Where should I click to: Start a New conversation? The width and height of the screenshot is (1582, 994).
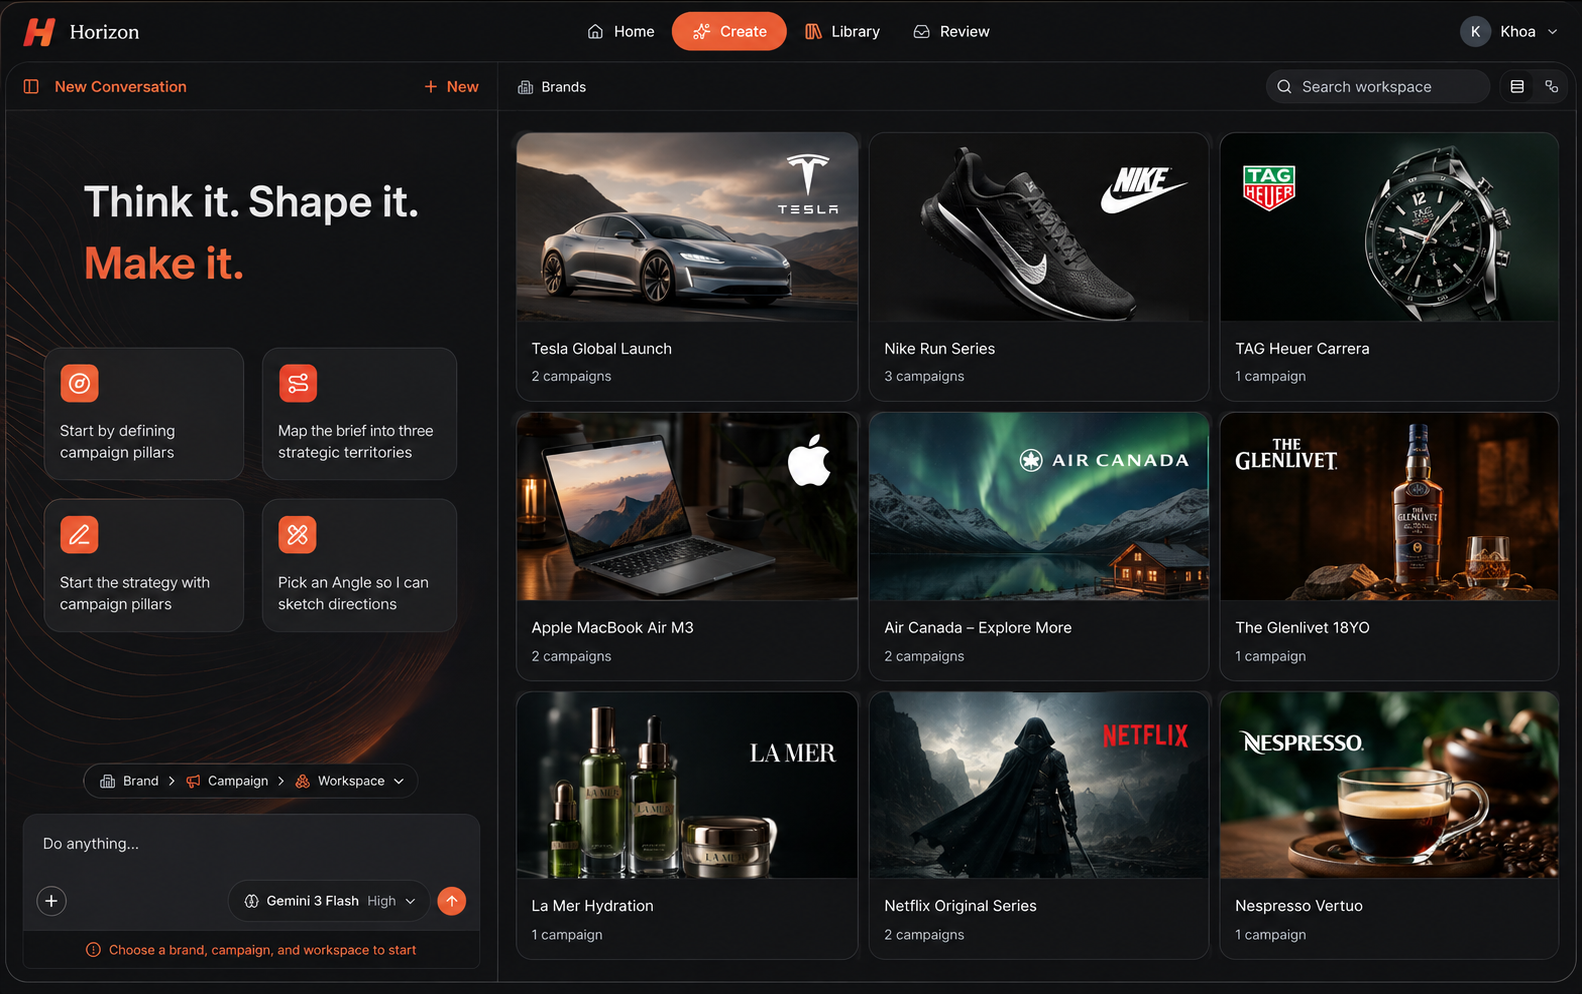[x=451, y=87]
